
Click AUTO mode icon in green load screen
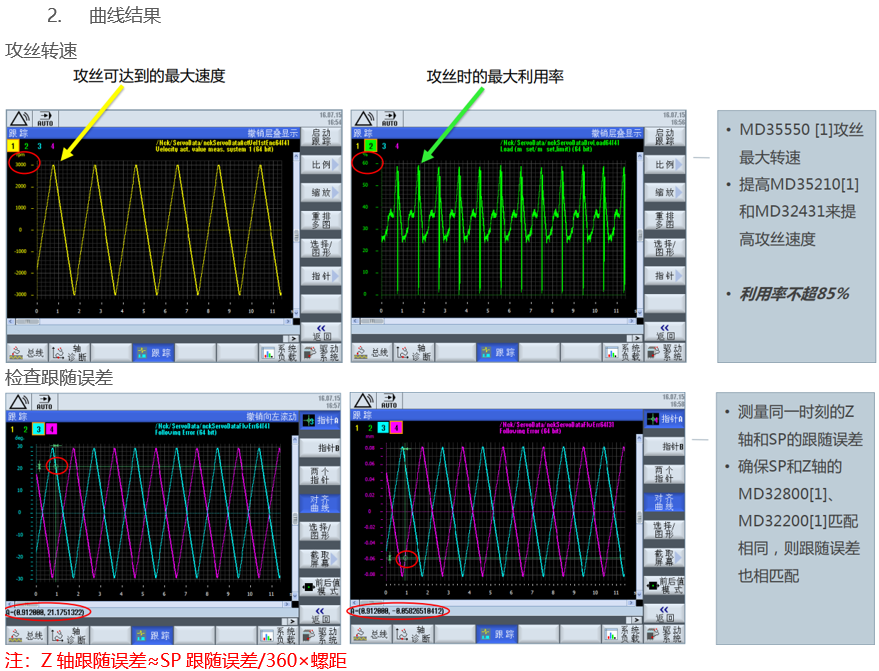click(390, 119)
